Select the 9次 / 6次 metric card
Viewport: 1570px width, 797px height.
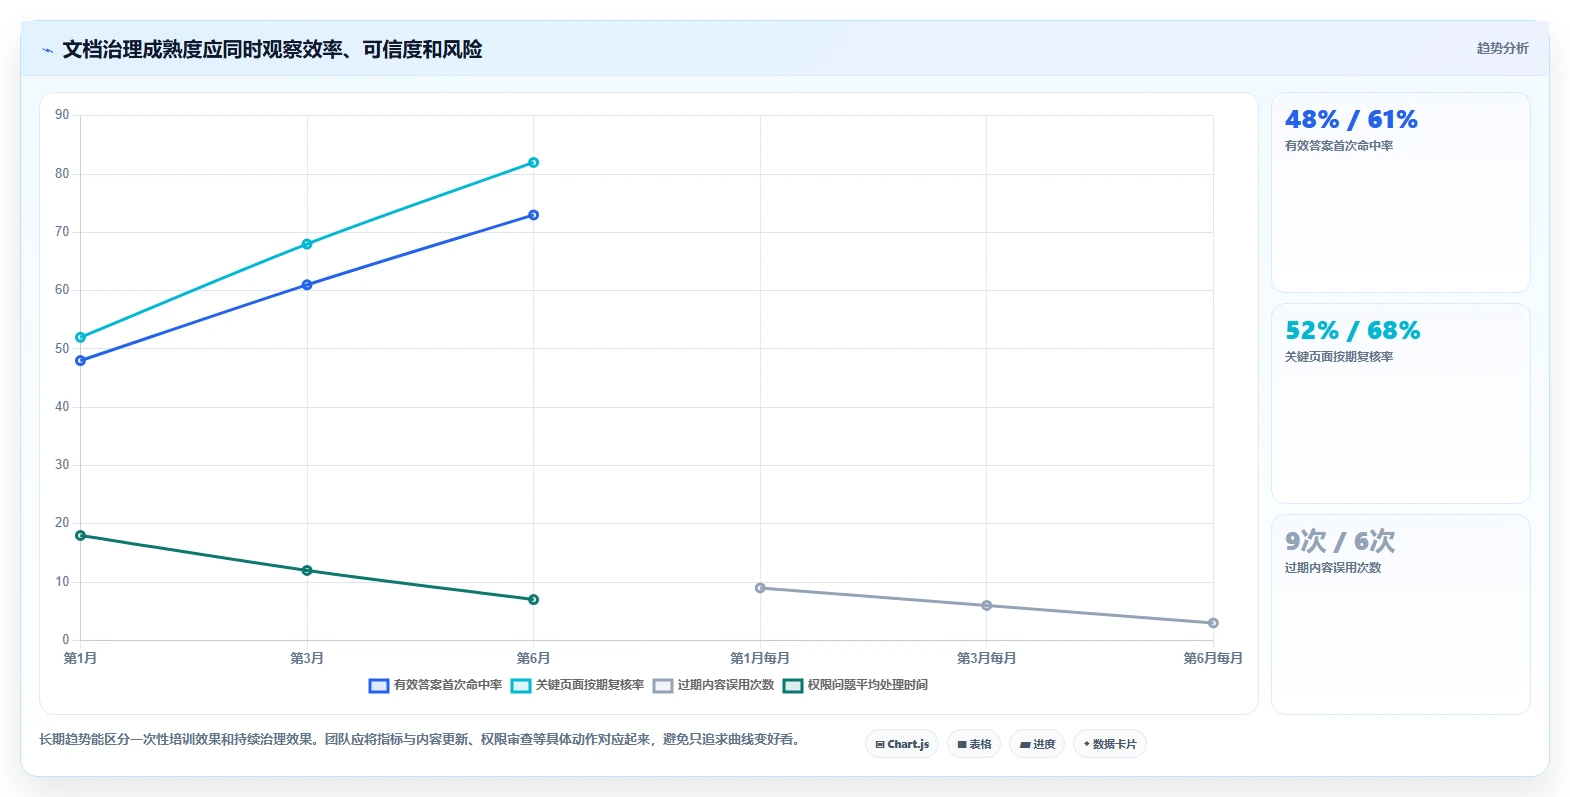click(x=1401, y=615)
